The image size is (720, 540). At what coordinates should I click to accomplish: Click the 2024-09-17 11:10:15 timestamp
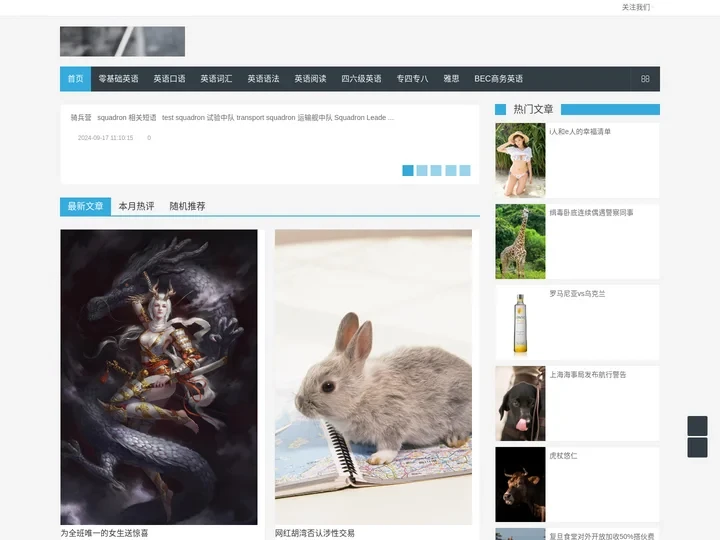click(x=105, y=138)
